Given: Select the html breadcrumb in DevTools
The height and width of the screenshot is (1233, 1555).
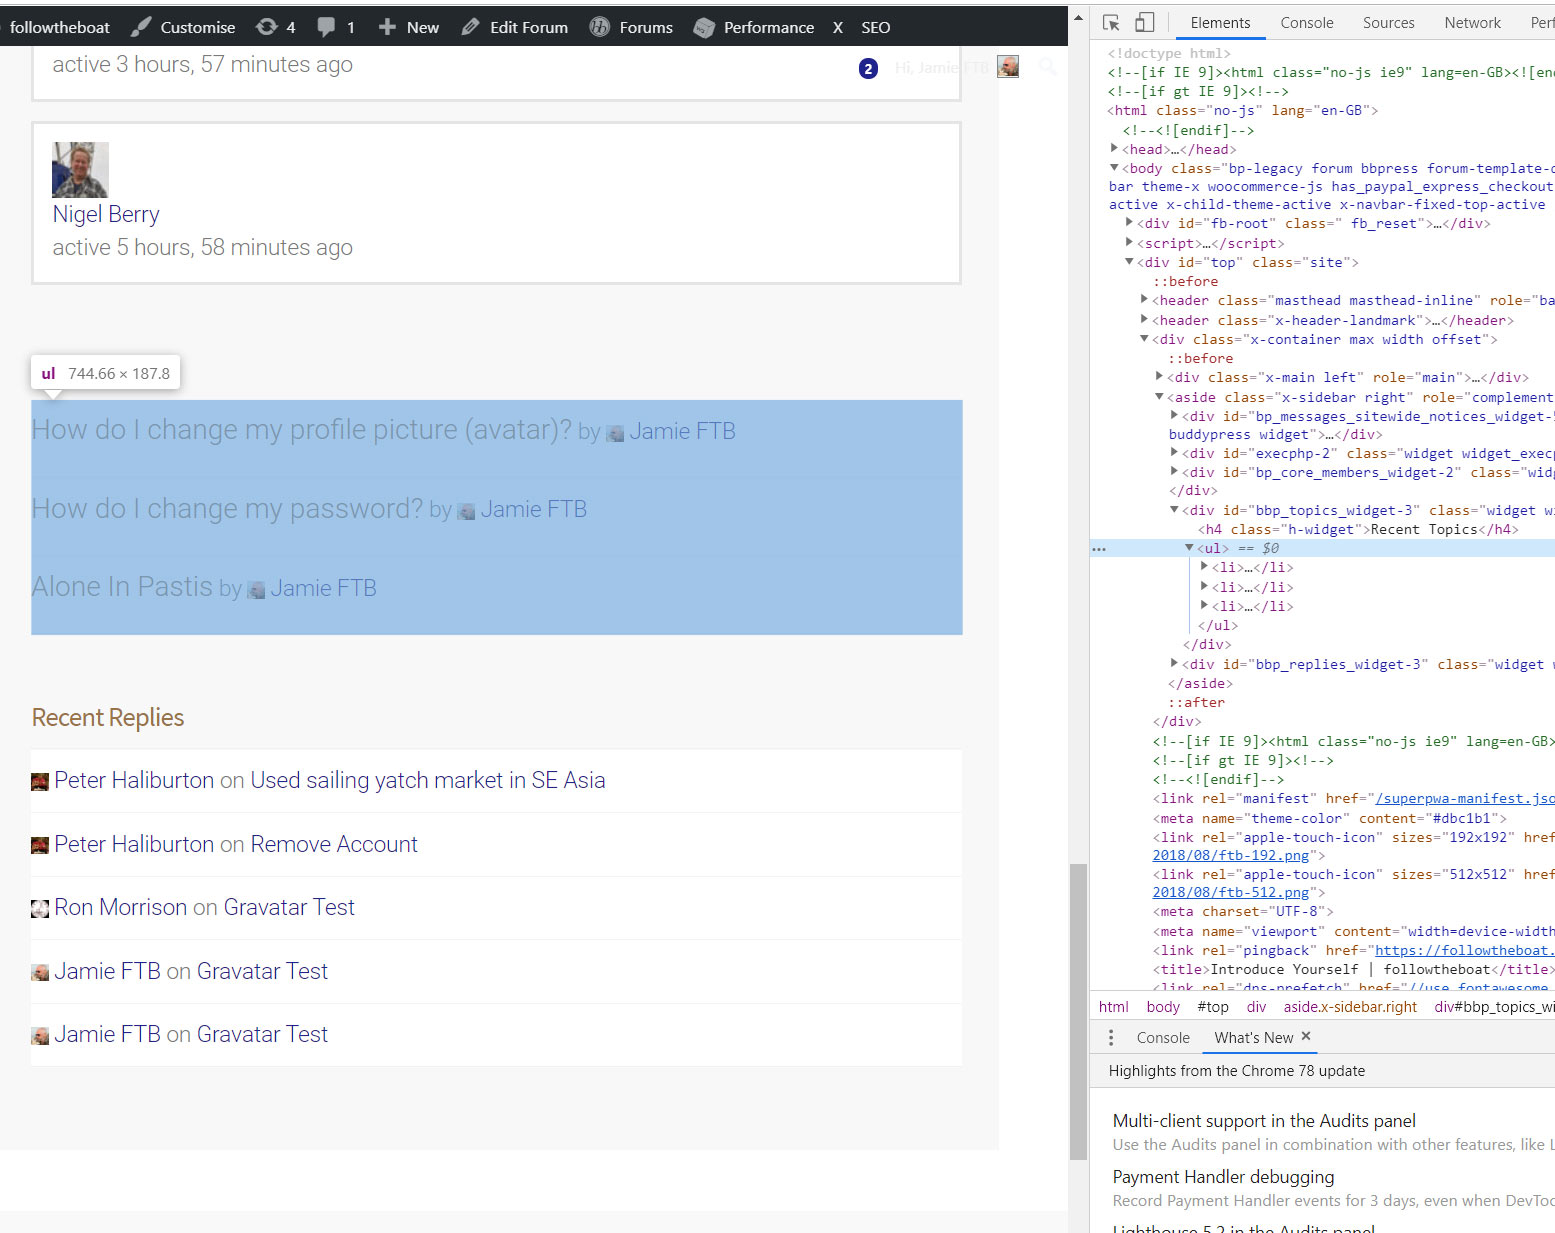Looking at the screenshot, I should pos(1113,1007).
